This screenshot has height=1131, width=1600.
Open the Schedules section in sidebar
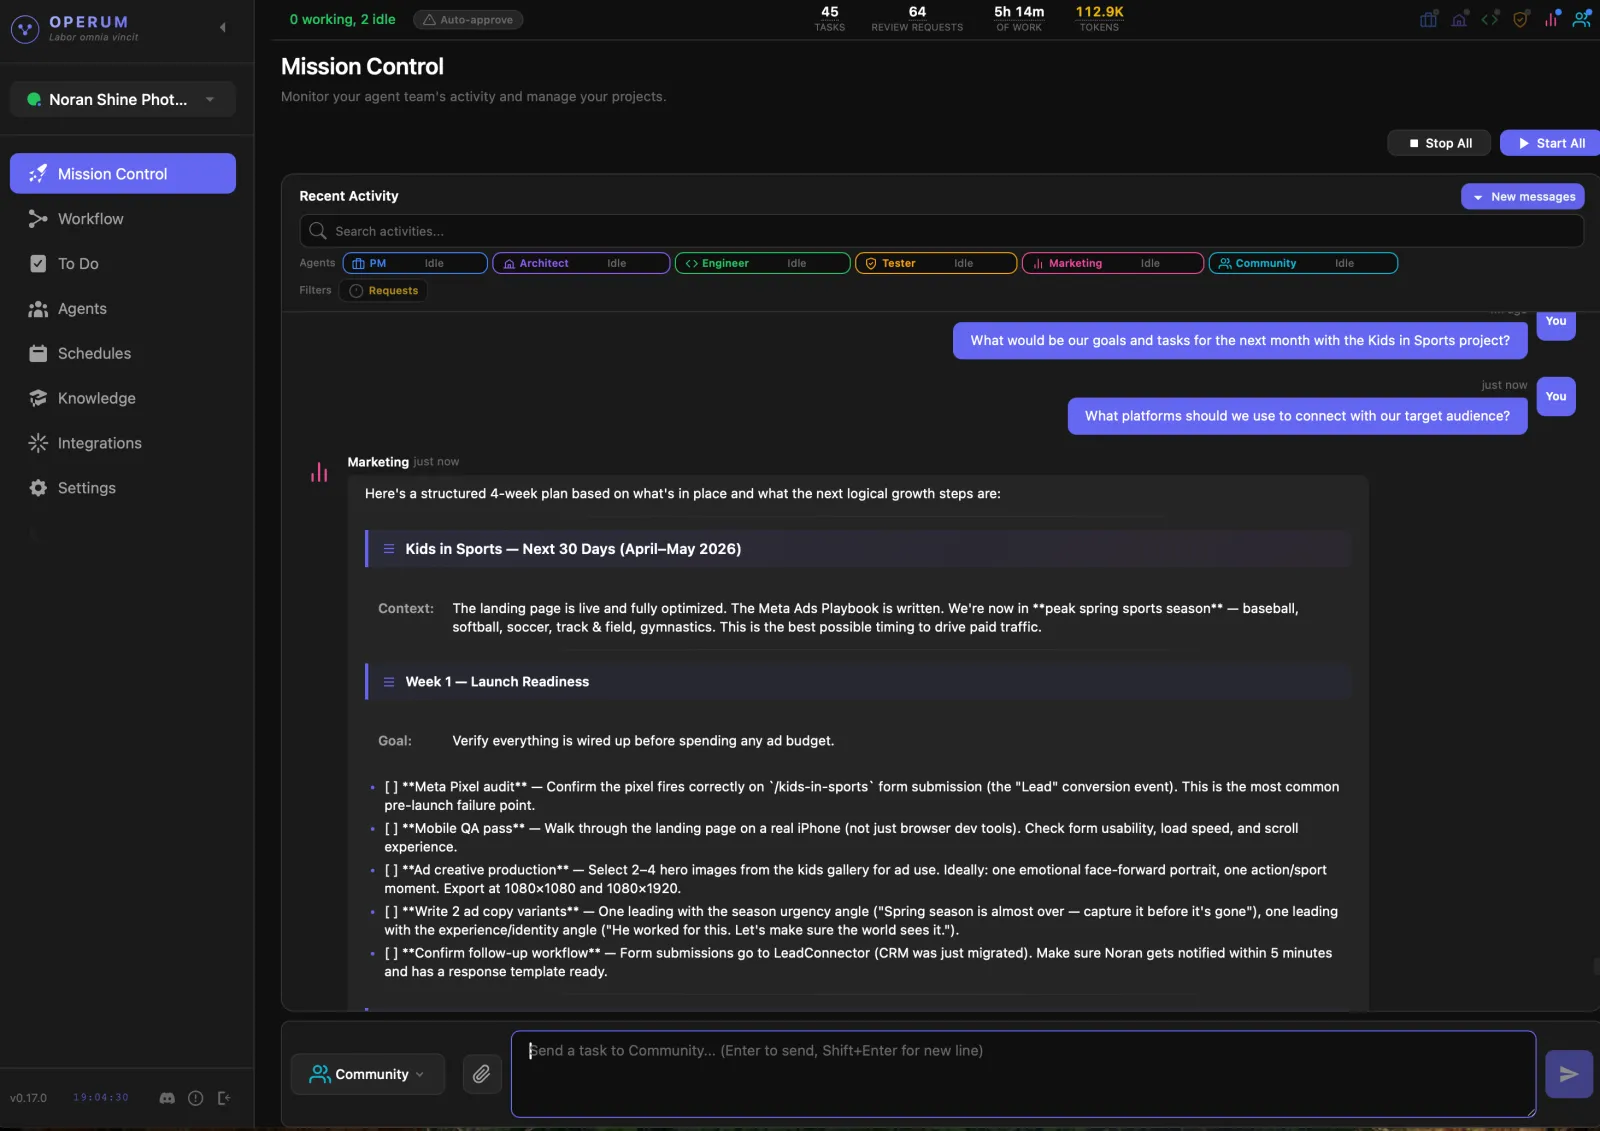(x=94, y=353)
